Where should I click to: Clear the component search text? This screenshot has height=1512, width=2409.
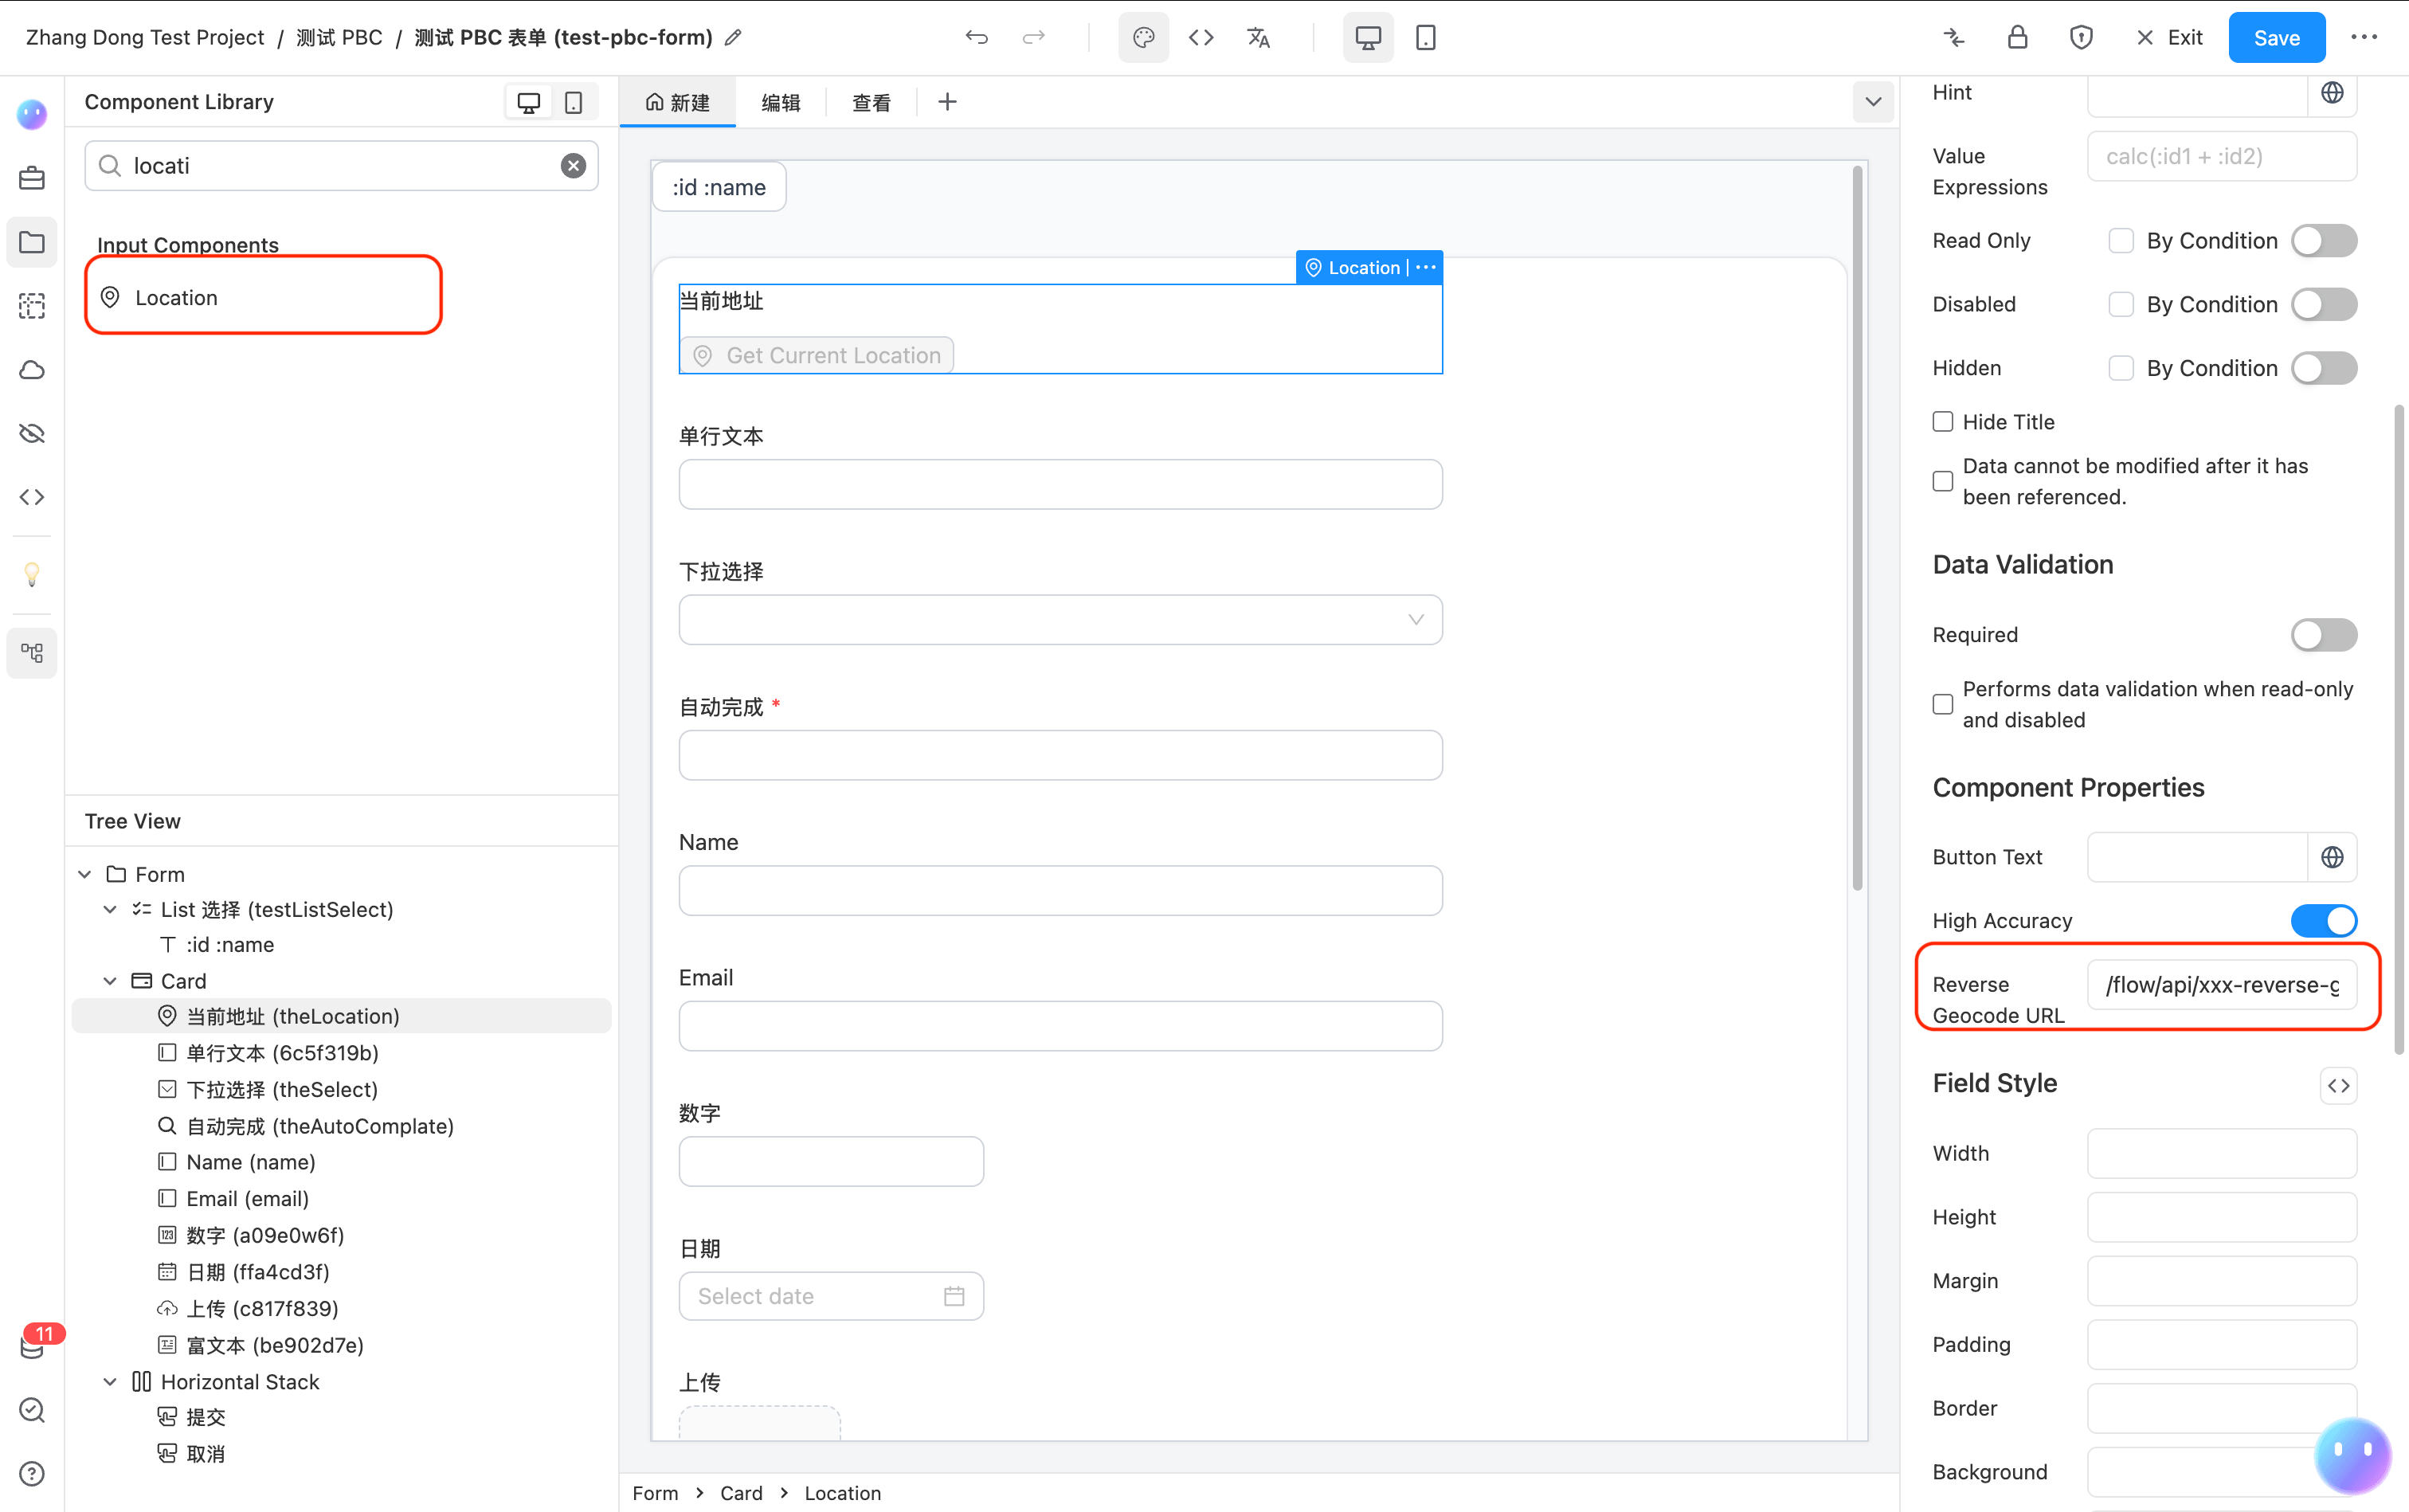[x=573, y=166]
